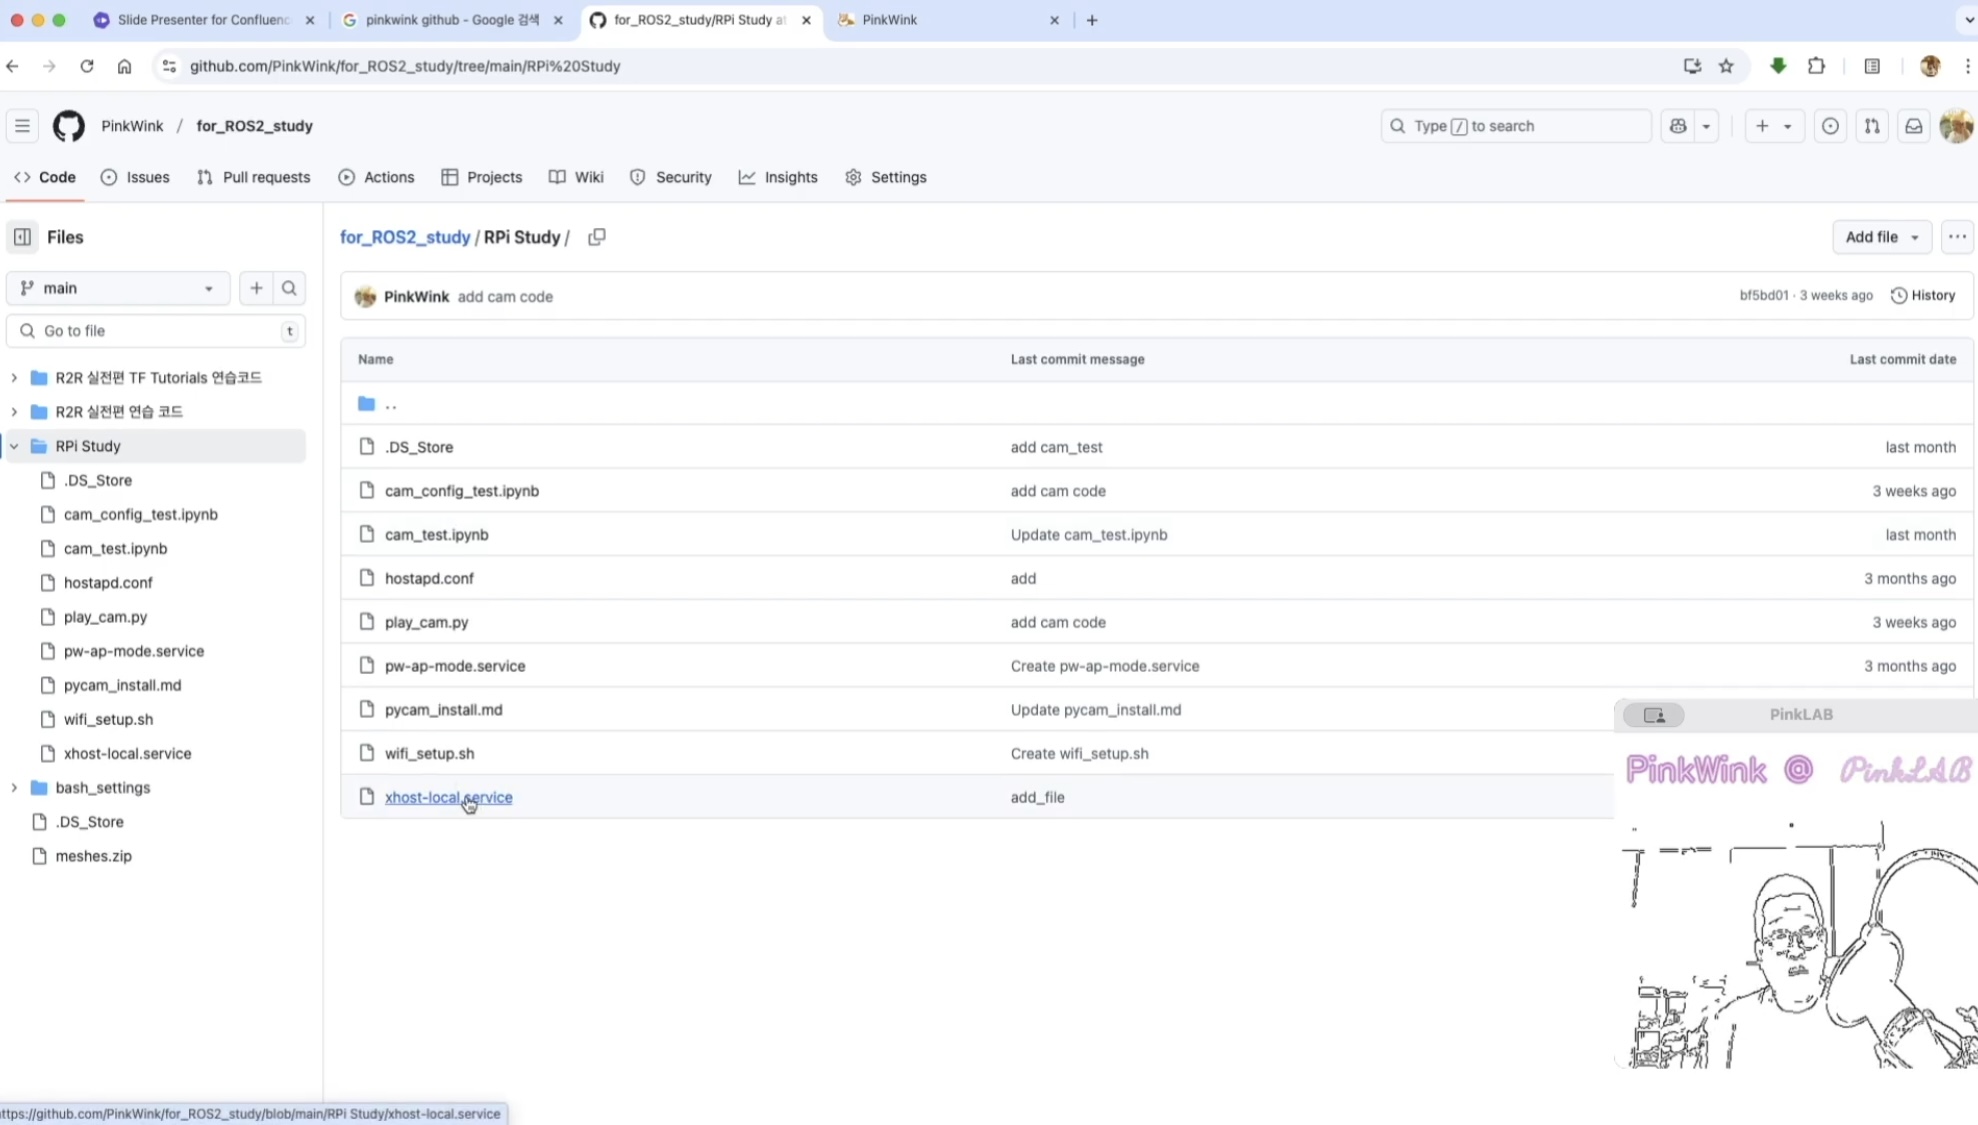
Task: View commit History
Action: tap(1923, 295)
